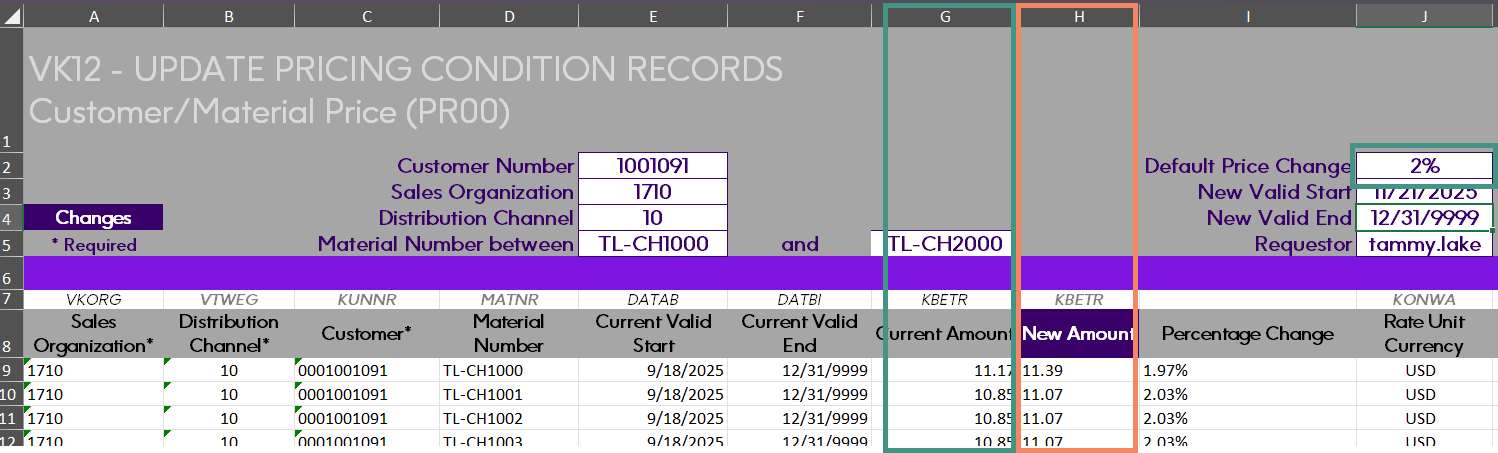Click the Distribution Channel input cell in row 4
This screenshot has height=453, width=1498.
point(652,218)
